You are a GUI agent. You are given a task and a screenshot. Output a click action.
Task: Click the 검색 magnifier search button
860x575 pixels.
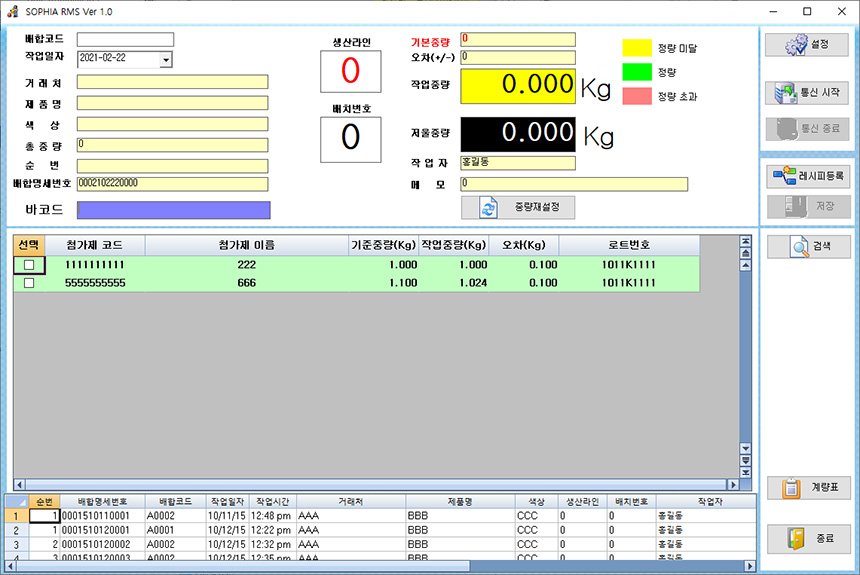click(x=808, y=247)
